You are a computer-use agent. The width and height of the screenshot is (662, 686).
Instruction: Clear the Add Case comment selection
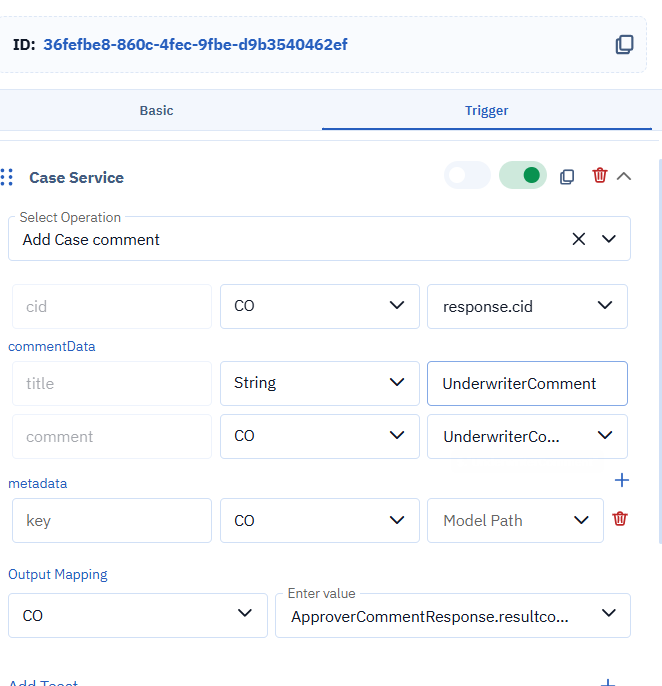click(x=578, y=239)
